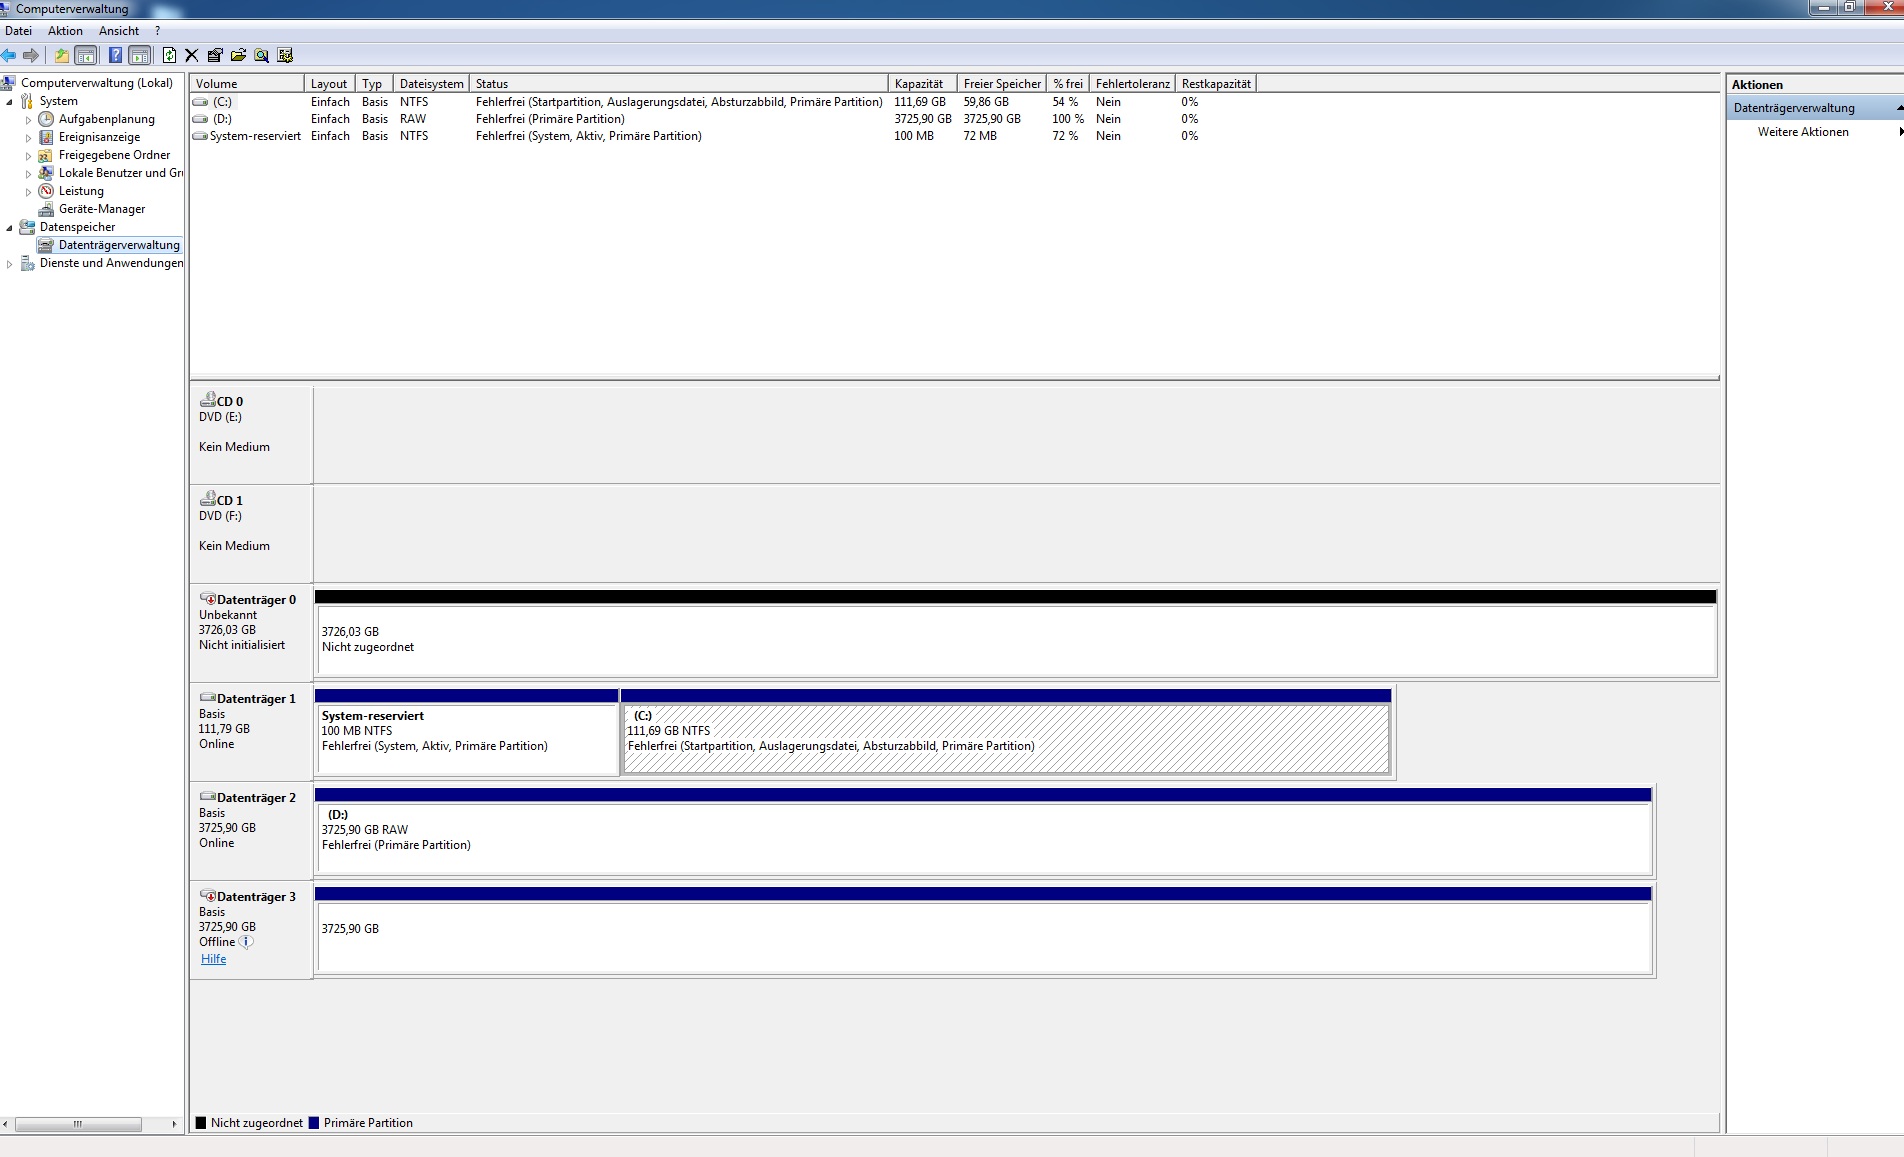Click the info icon next to Offline
The image size is (1904, 1157).
[247, 942]
